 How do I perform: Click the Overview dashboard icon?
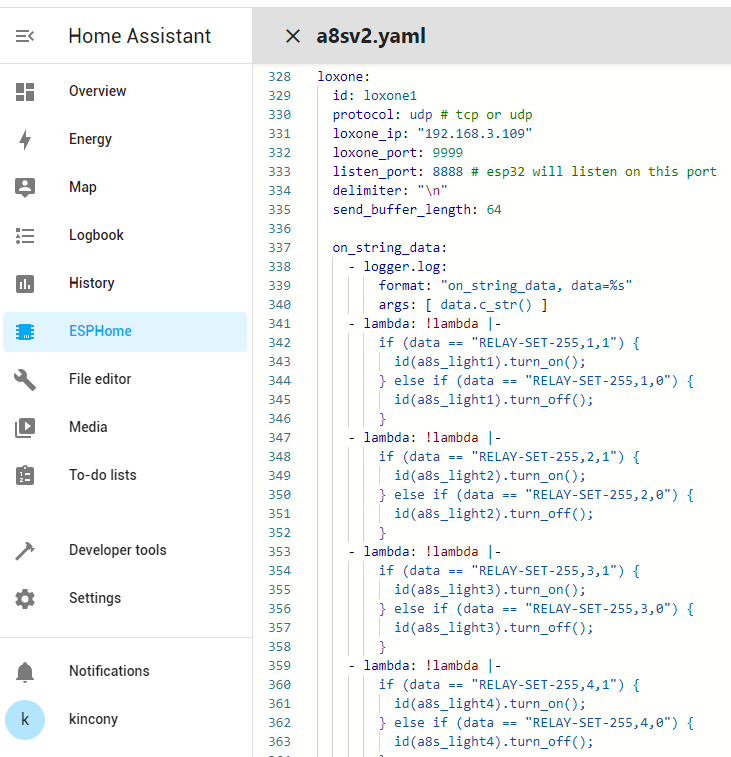(x=25, y=92)
